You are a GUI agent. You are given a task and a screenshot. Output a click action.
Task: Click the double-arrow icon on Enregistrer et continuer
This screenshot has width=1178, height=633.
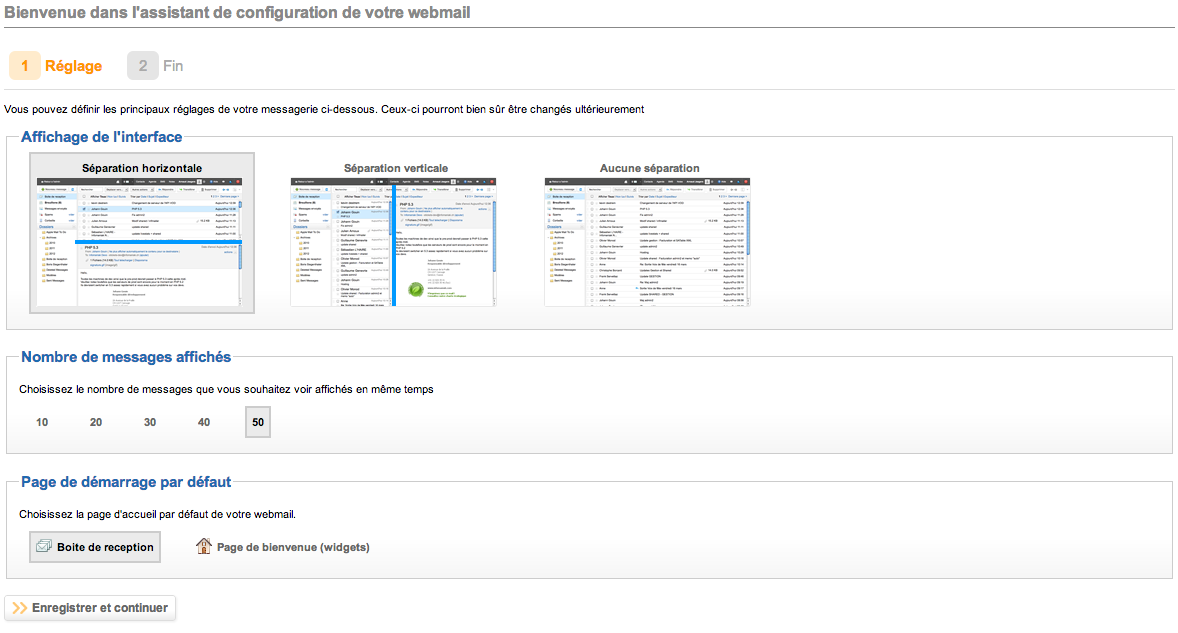click(x=19, y=607)
